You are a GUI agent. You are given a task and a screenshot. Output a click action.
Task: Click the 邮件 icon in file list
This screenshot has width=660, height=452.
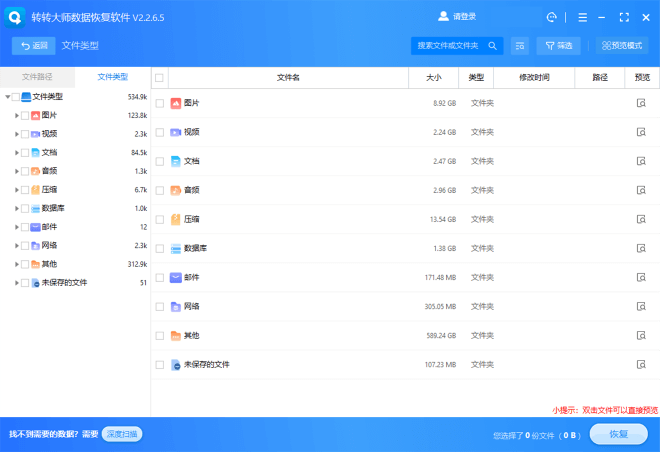point(175,277)
